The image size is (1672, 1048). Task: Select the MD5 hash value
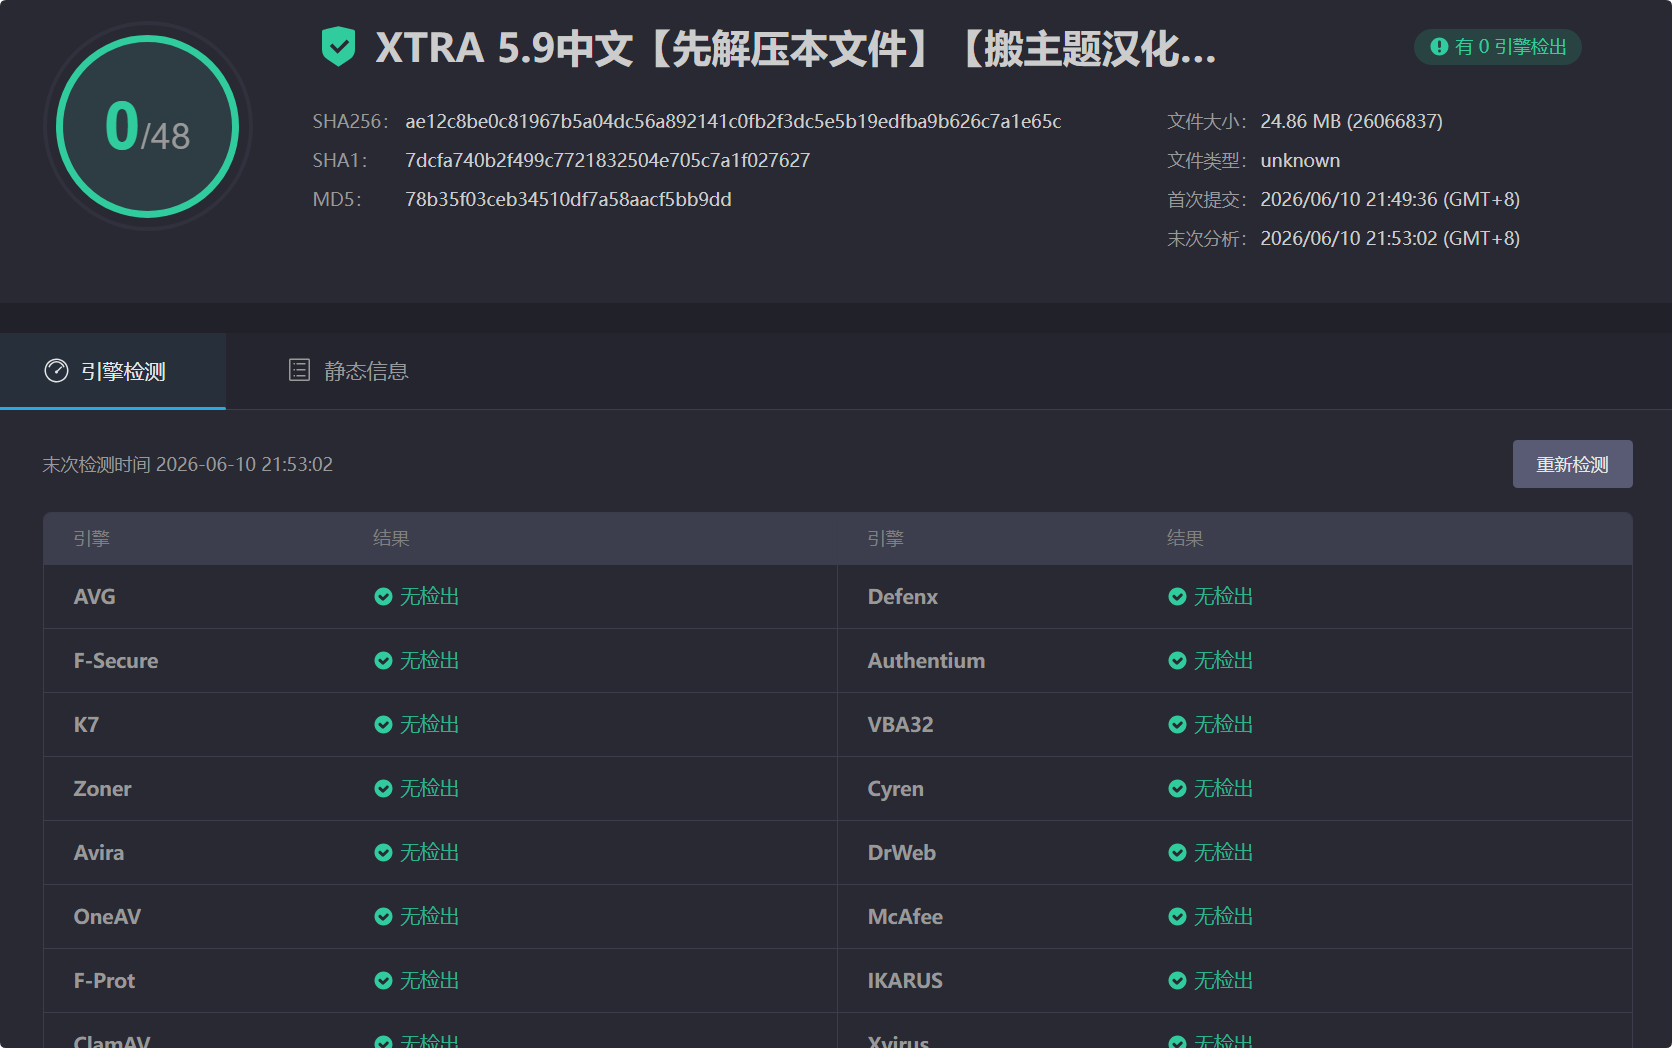point(568,199)
